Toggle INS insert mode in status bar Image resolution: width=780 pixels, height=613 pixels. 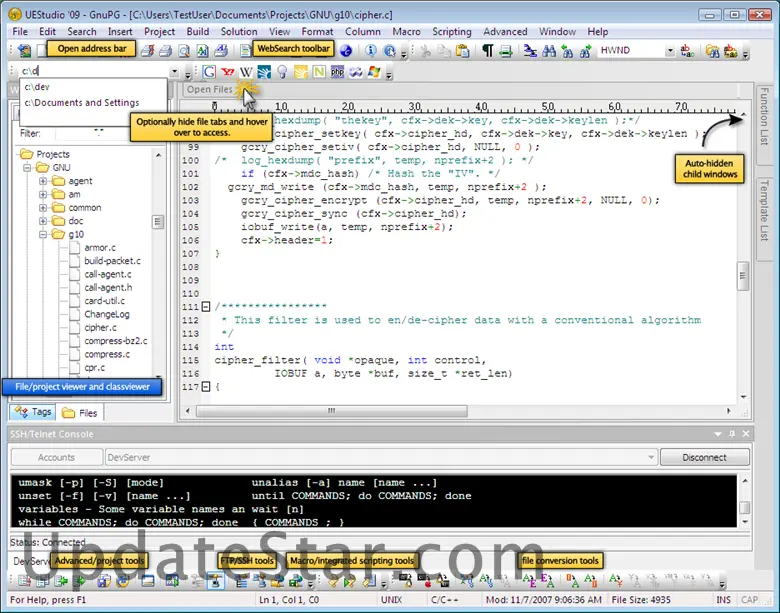coord(723,600)
